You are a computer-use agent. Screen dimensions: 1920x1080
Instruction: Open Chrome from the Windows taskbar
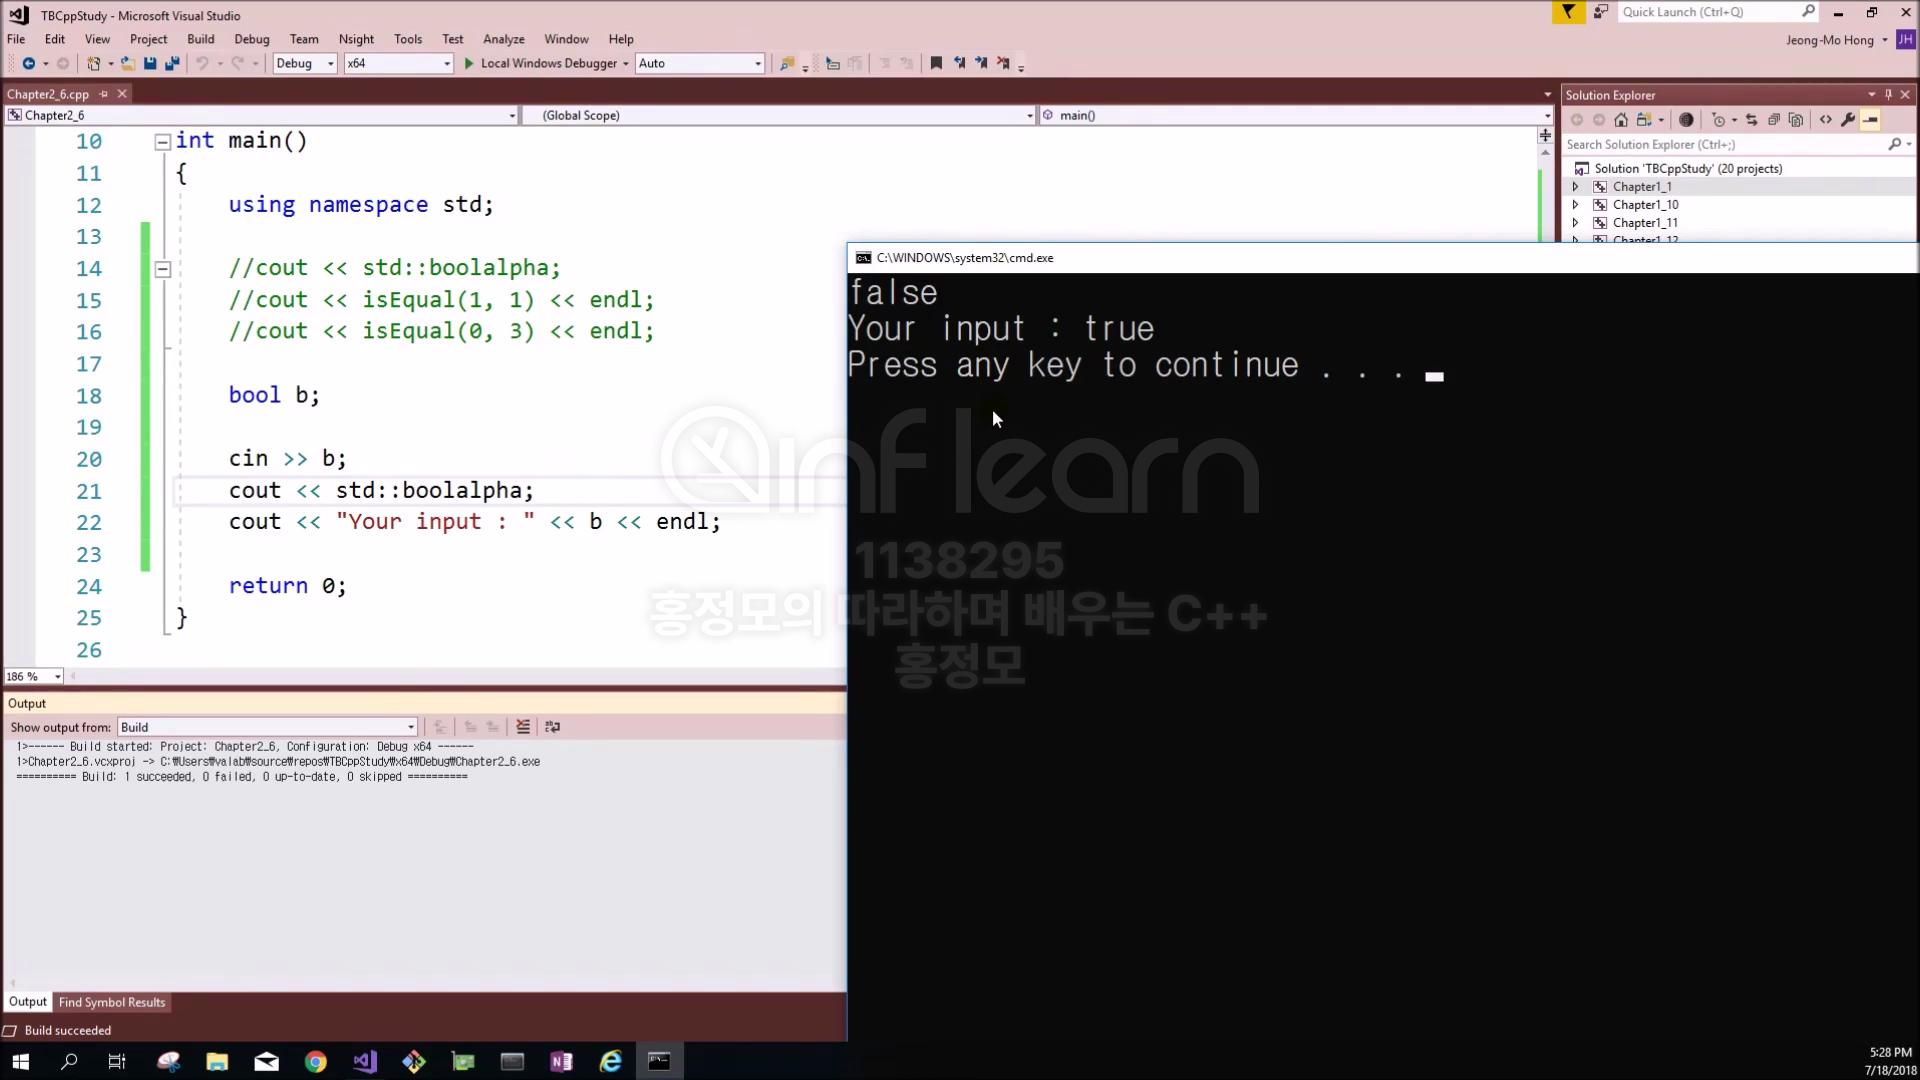(x=315, y=1061)
